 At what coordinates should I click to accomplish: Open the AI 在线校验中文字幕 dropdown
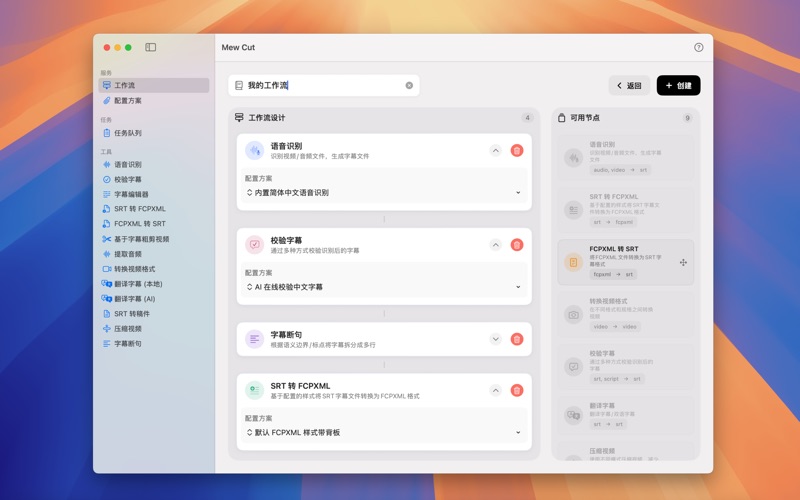click(384, 287)
